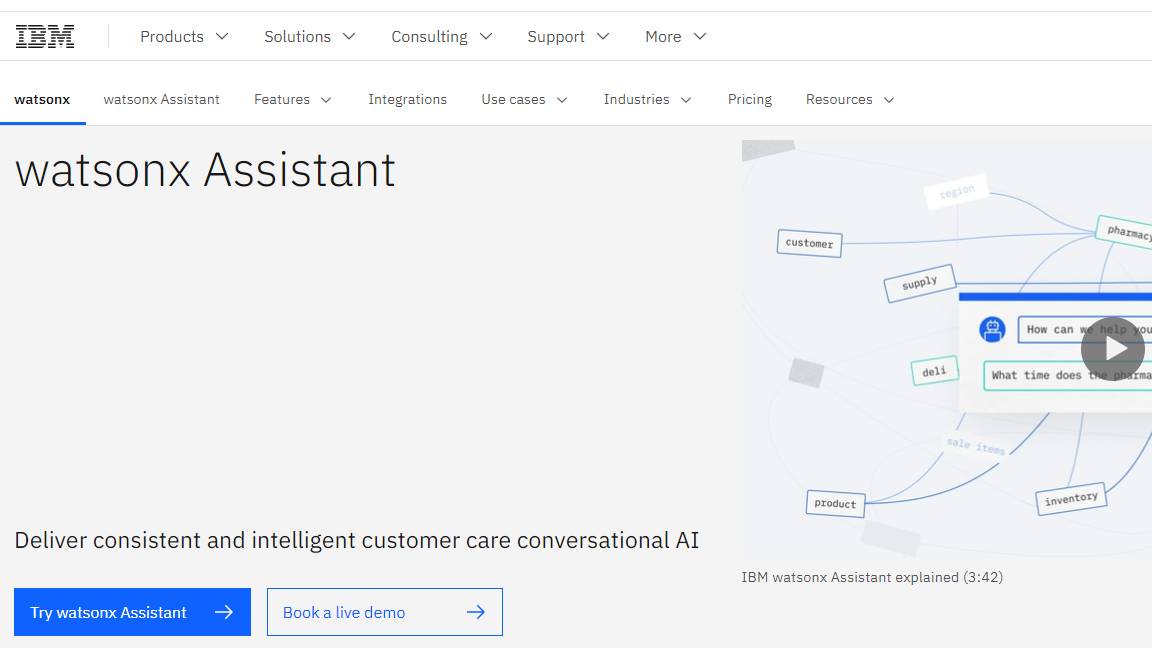Click the What time does the pharmacy message
This screenshot has width=1152, height=648.
[1068, 375]
